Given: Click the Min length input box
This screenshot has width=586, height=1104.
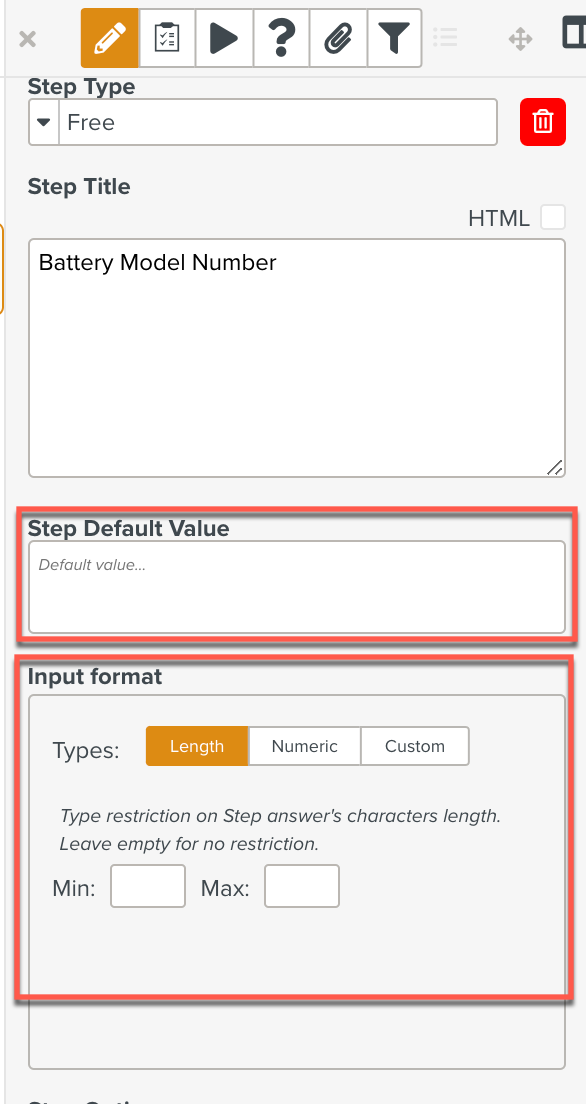Looking at the screenshot, I should (x=148, y=886).
